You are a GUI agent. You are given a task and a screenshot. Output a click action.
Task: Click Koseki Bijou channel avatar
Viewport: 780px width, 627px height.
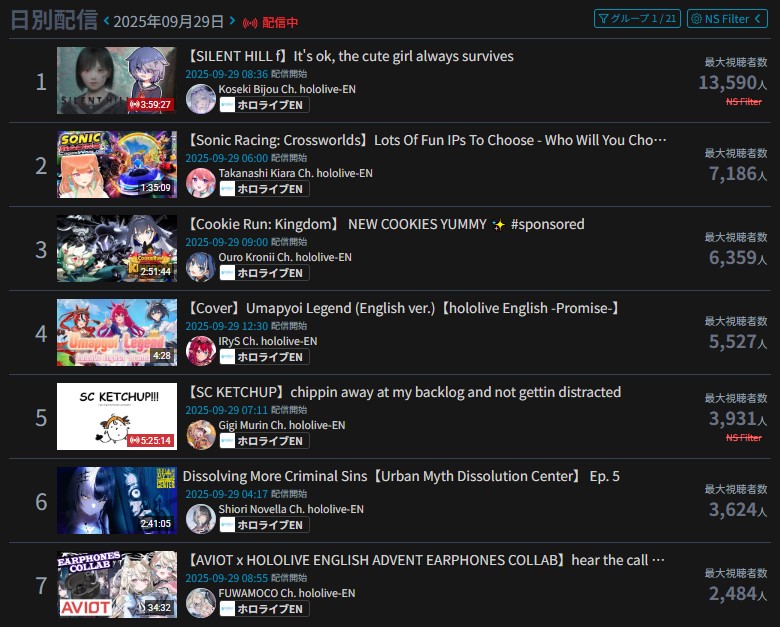point(200,99)
